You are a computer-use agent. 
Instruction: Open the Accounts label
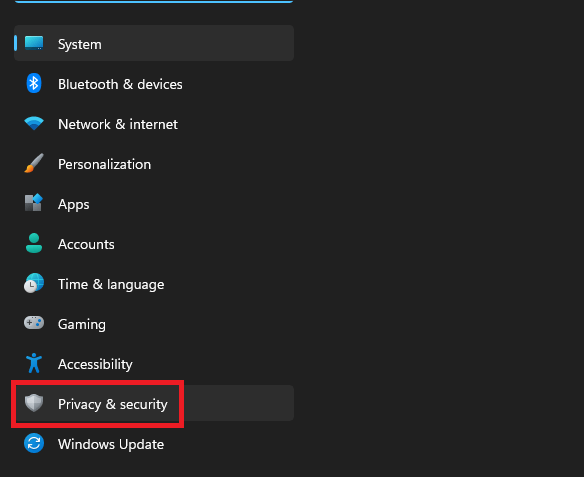pyautogui.click(x=86, y=244)
